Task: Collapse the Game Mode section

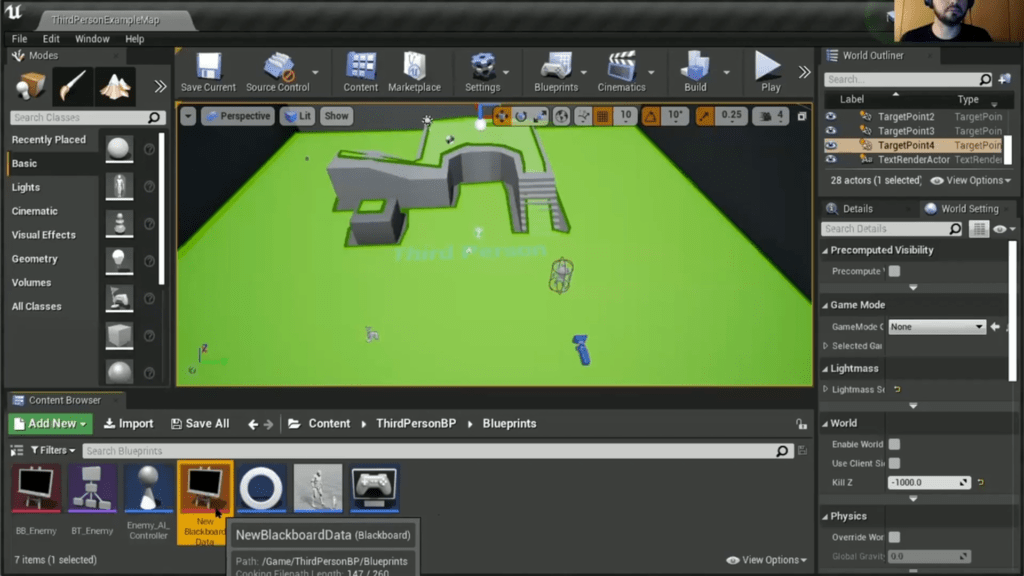Action: (x=825, y=305)
